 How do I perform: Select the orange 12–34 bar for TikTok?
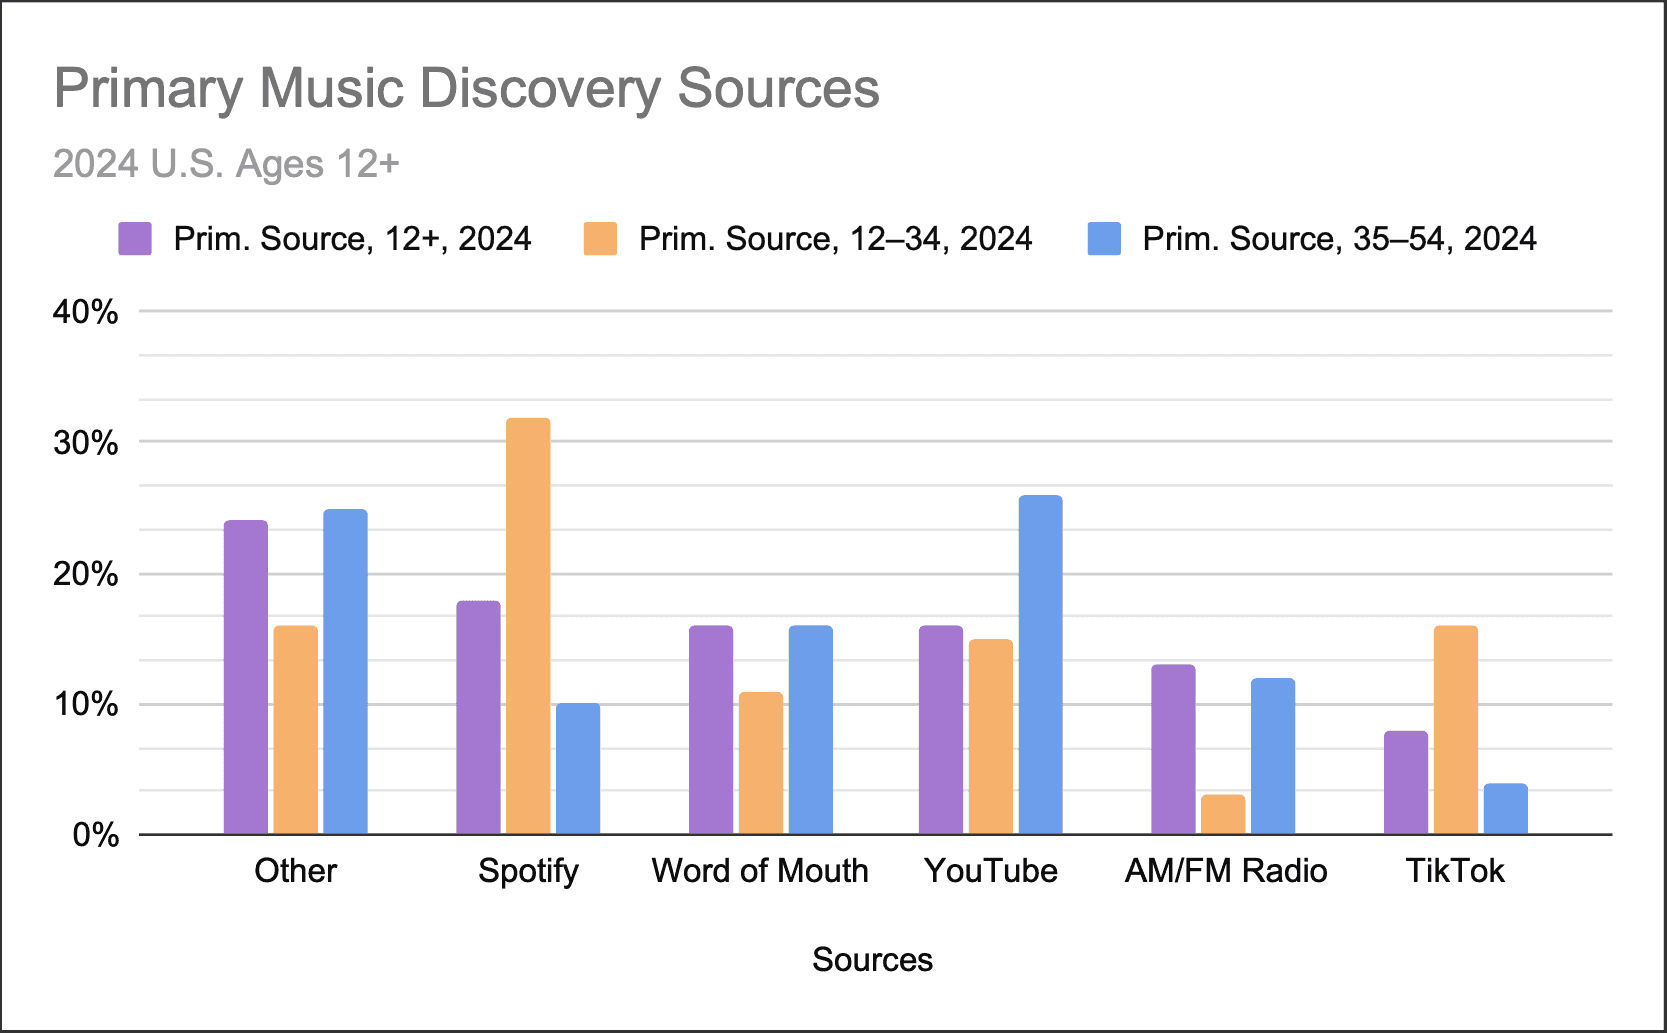pyautogui.click(x=1456, y=730)
